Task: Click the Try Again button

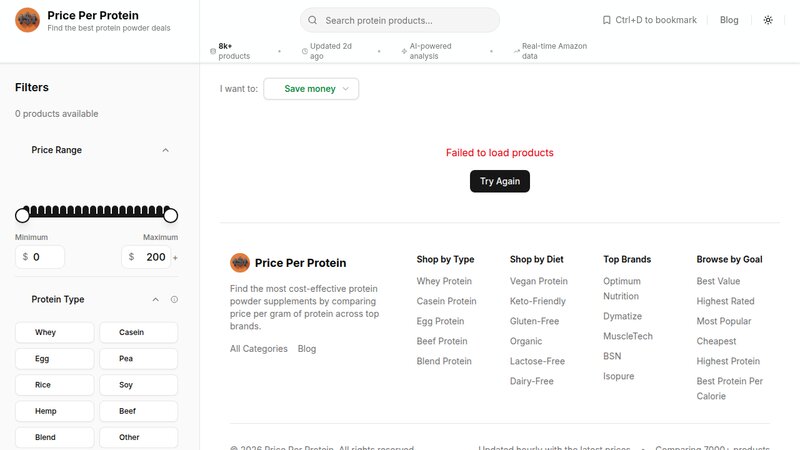Action: [500, 181]
